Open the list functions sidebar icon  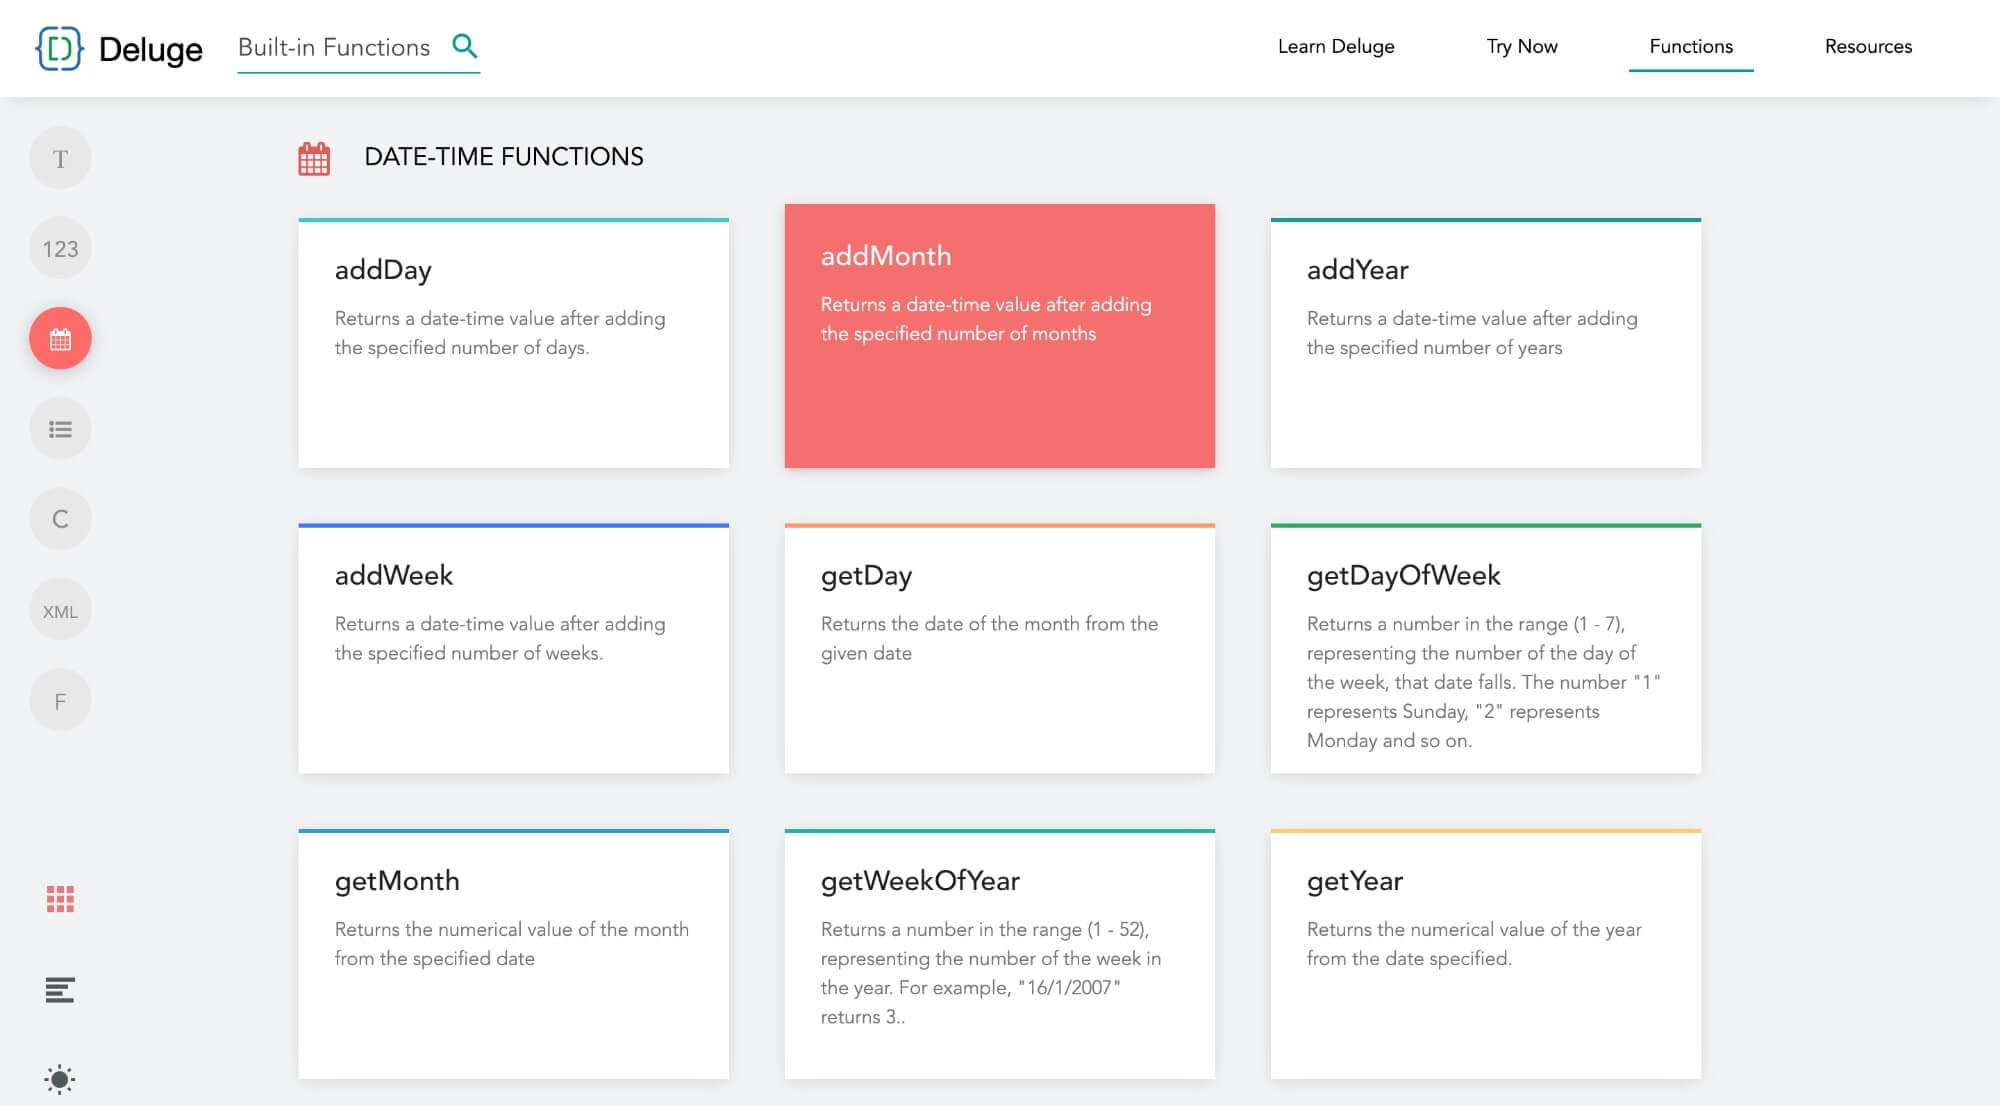point(60,429)
